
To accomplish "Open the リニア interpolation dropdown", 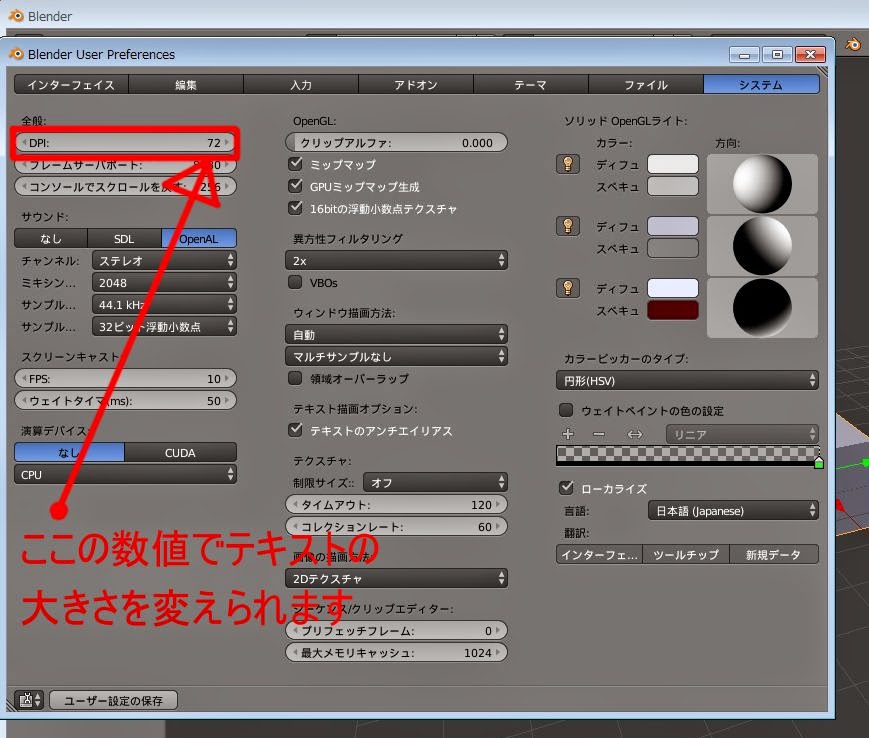I will tap(742, 434).
